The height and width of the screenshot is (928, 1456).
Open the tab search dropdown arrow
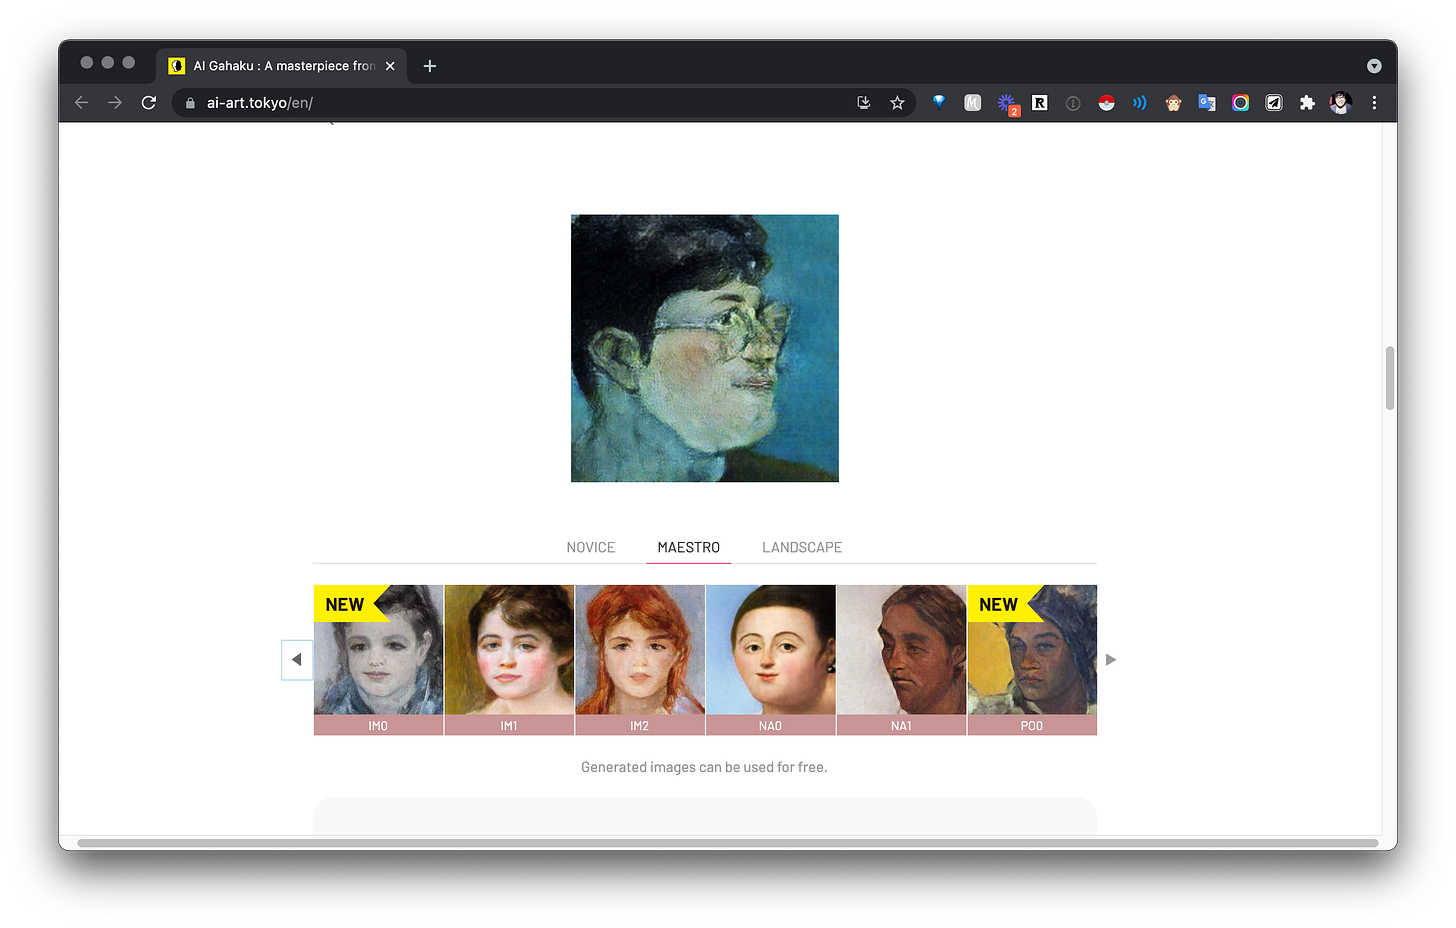point(1374,66)
